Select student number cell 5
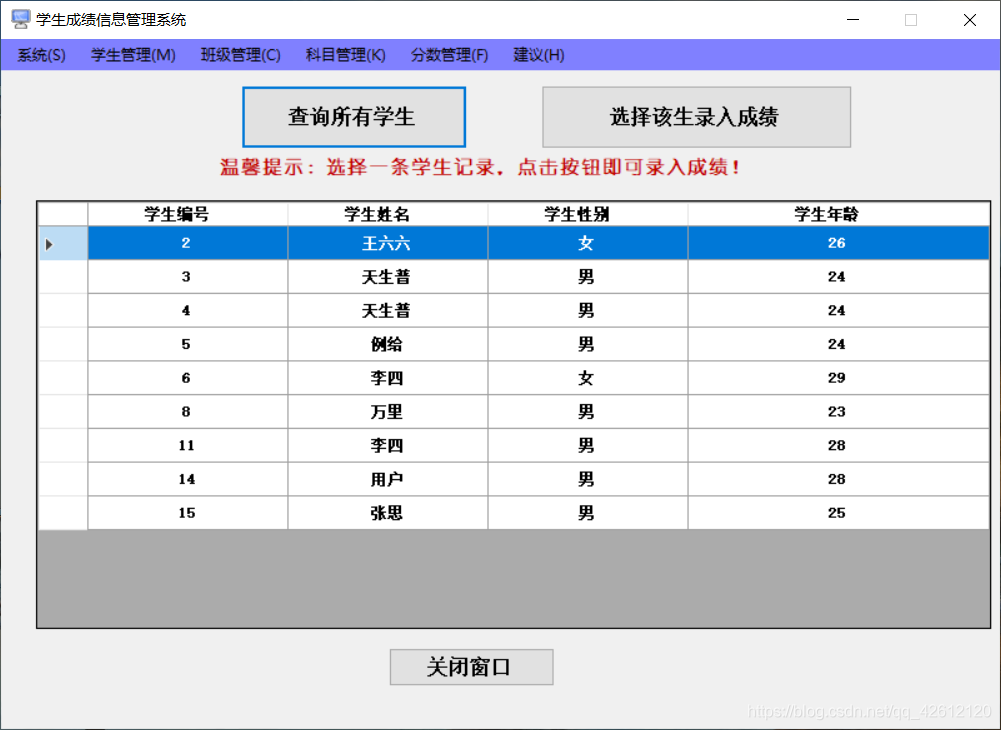 pyautogui.click(x=188, y=345)
